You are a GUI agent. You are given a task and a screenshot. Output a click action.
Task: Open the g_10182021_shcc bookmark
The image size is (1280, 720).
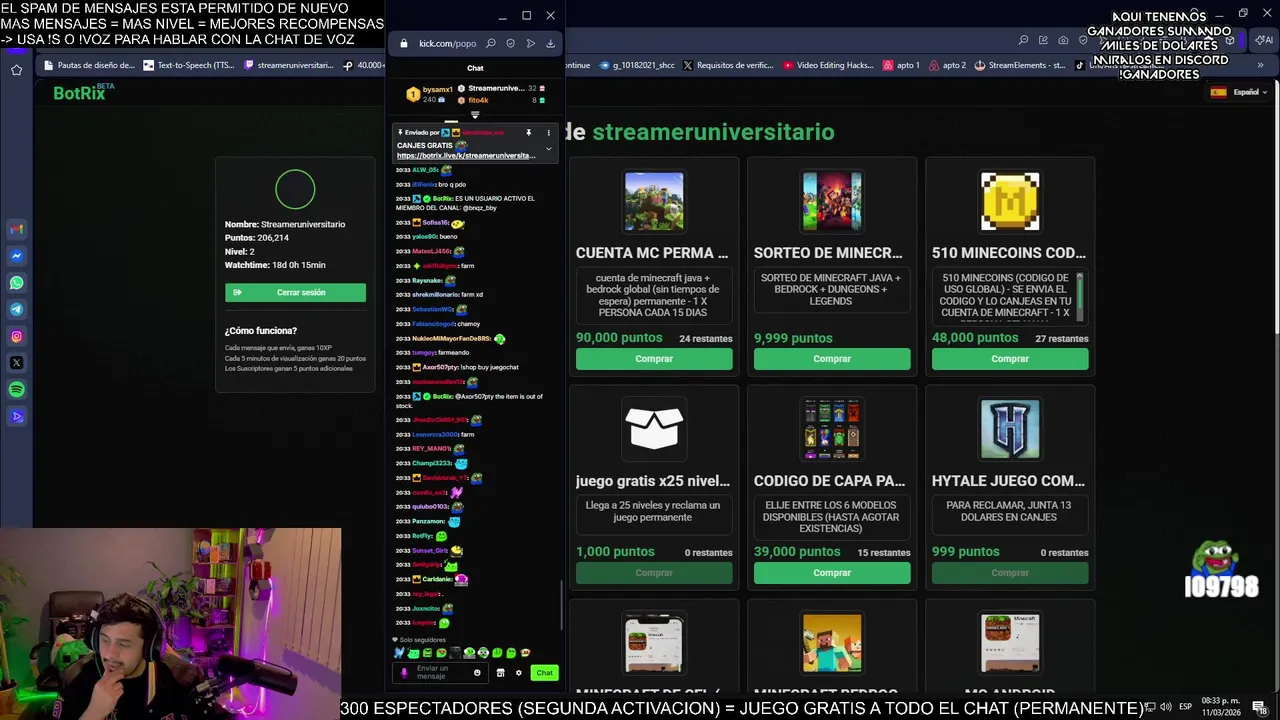point(636,66)
